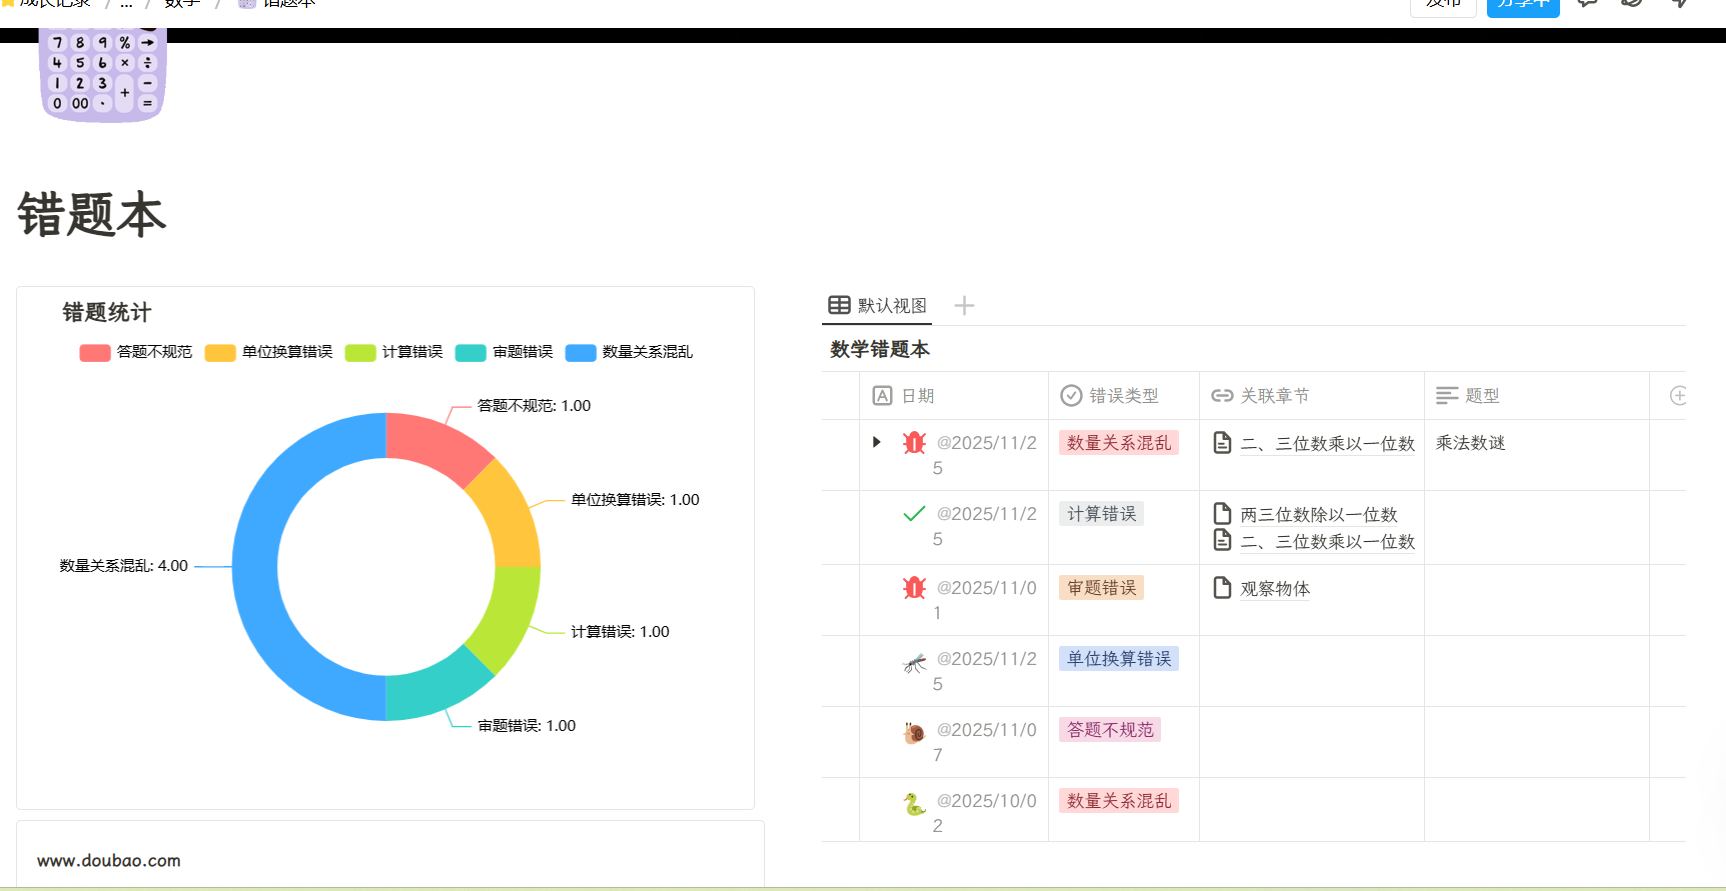This screenshot has height=891, width=1726.
Task: Add a new column with the circled plus
Action: [1678, 396]
